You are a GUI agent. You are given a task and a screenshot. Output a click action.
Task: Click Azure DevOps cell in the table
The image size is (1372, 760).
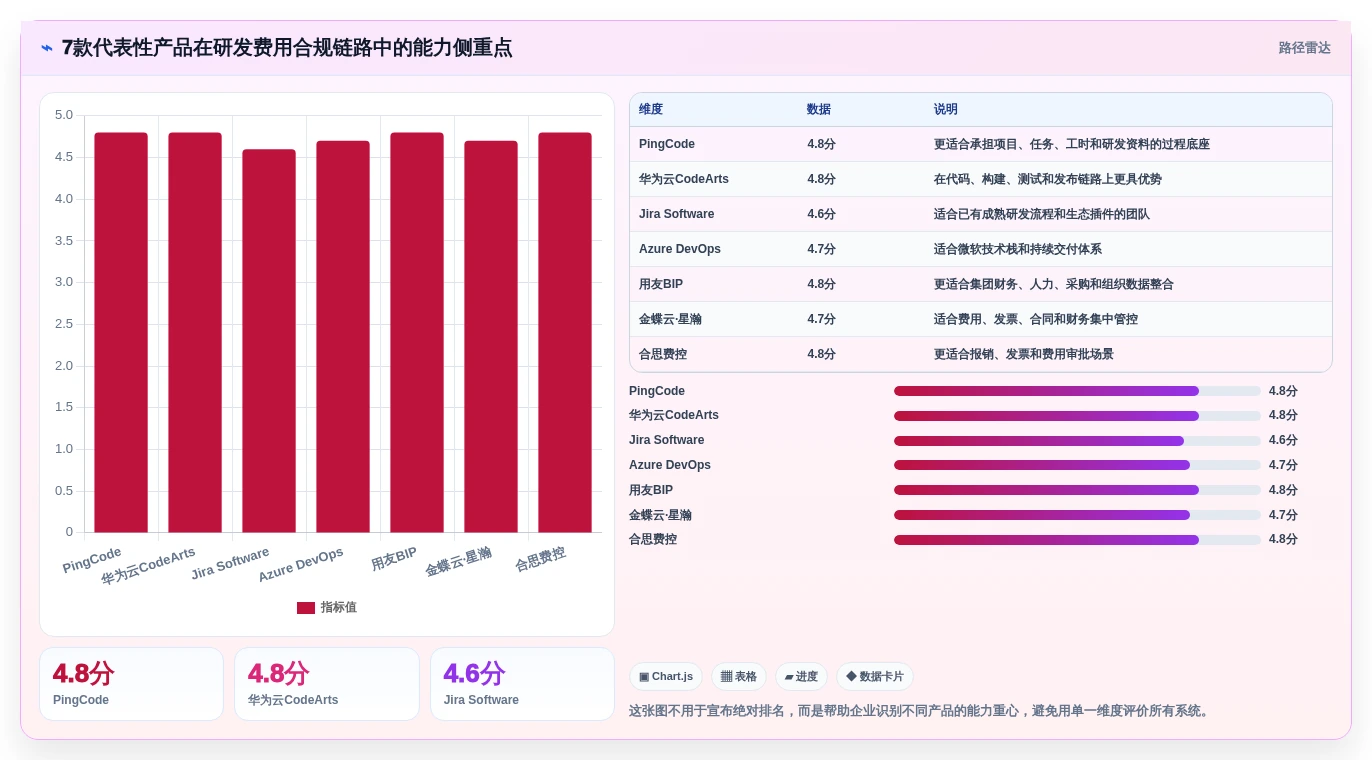[680, 249]
